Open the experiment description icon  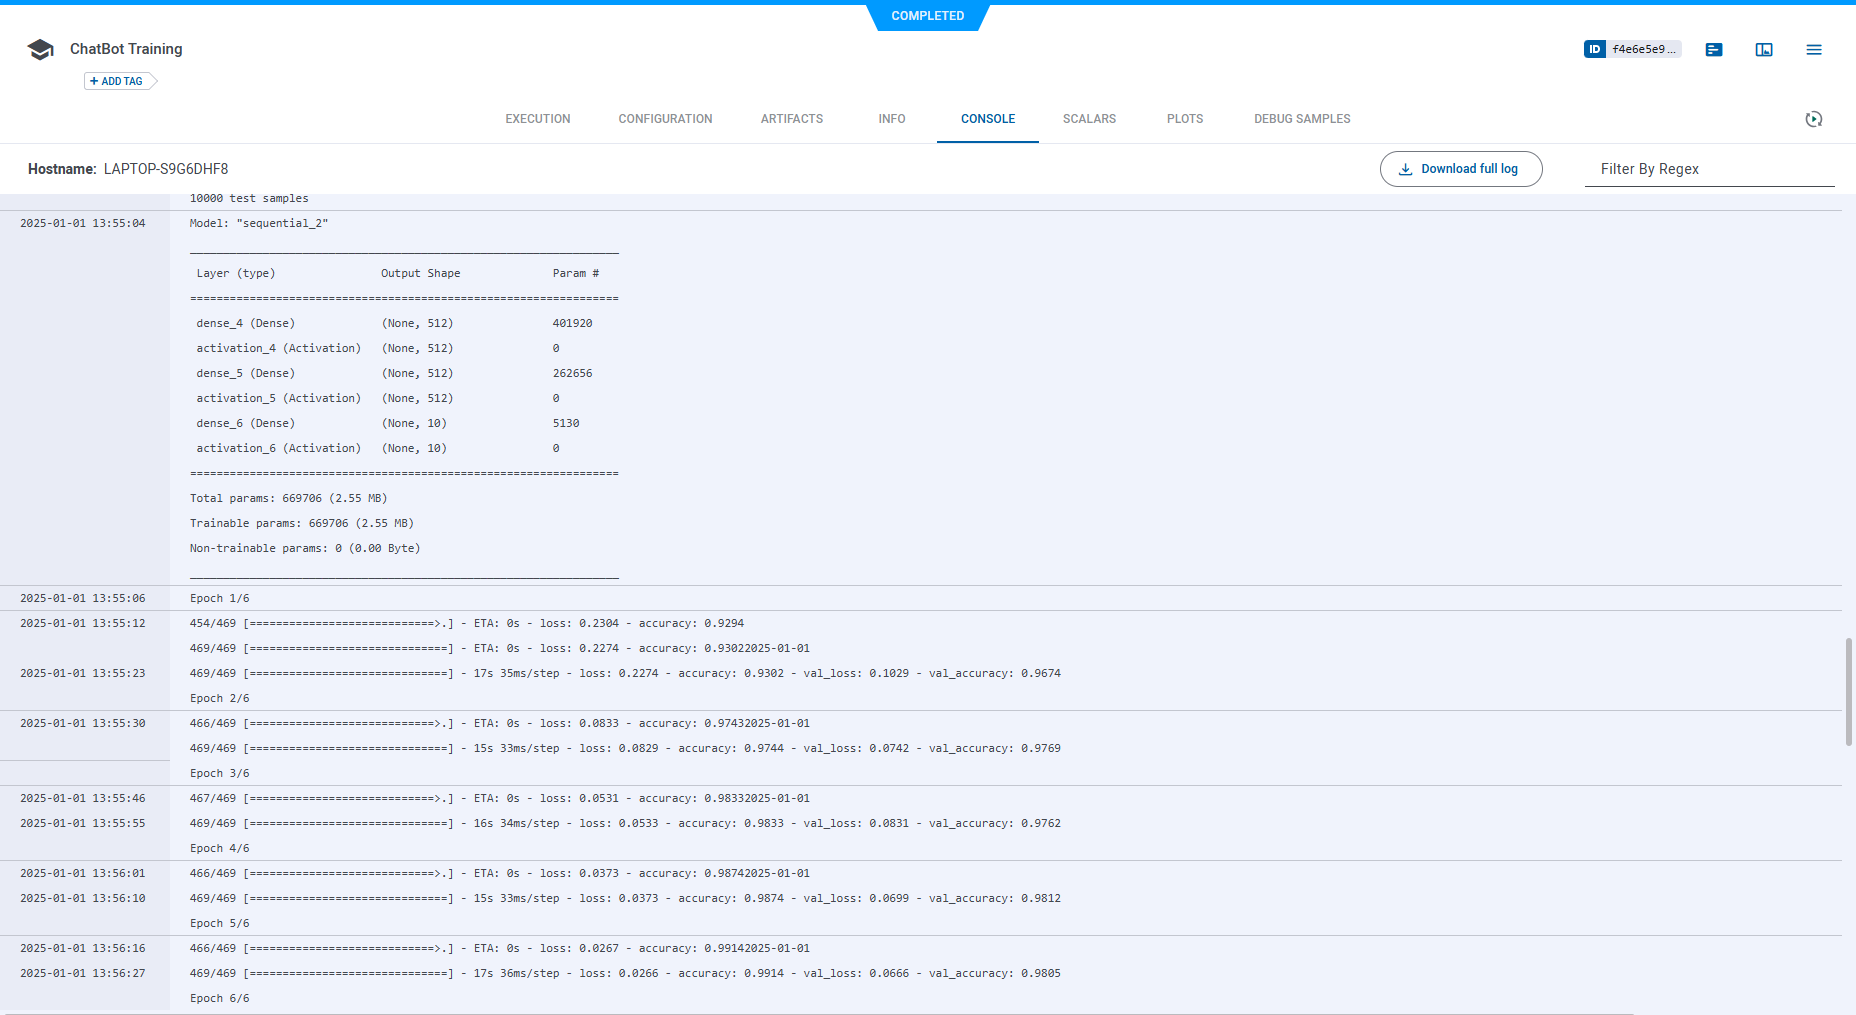pyautogui.click(x=1714, y=49)
